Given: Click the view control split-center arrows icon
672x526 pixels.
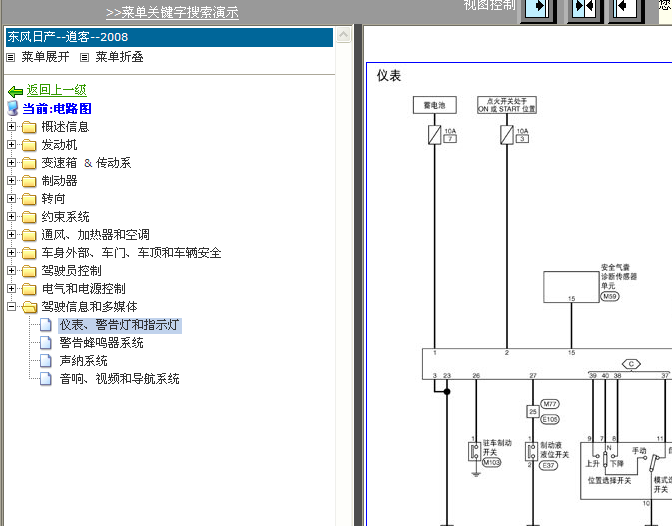Looking at the screenshot, I should pos(585,9).
